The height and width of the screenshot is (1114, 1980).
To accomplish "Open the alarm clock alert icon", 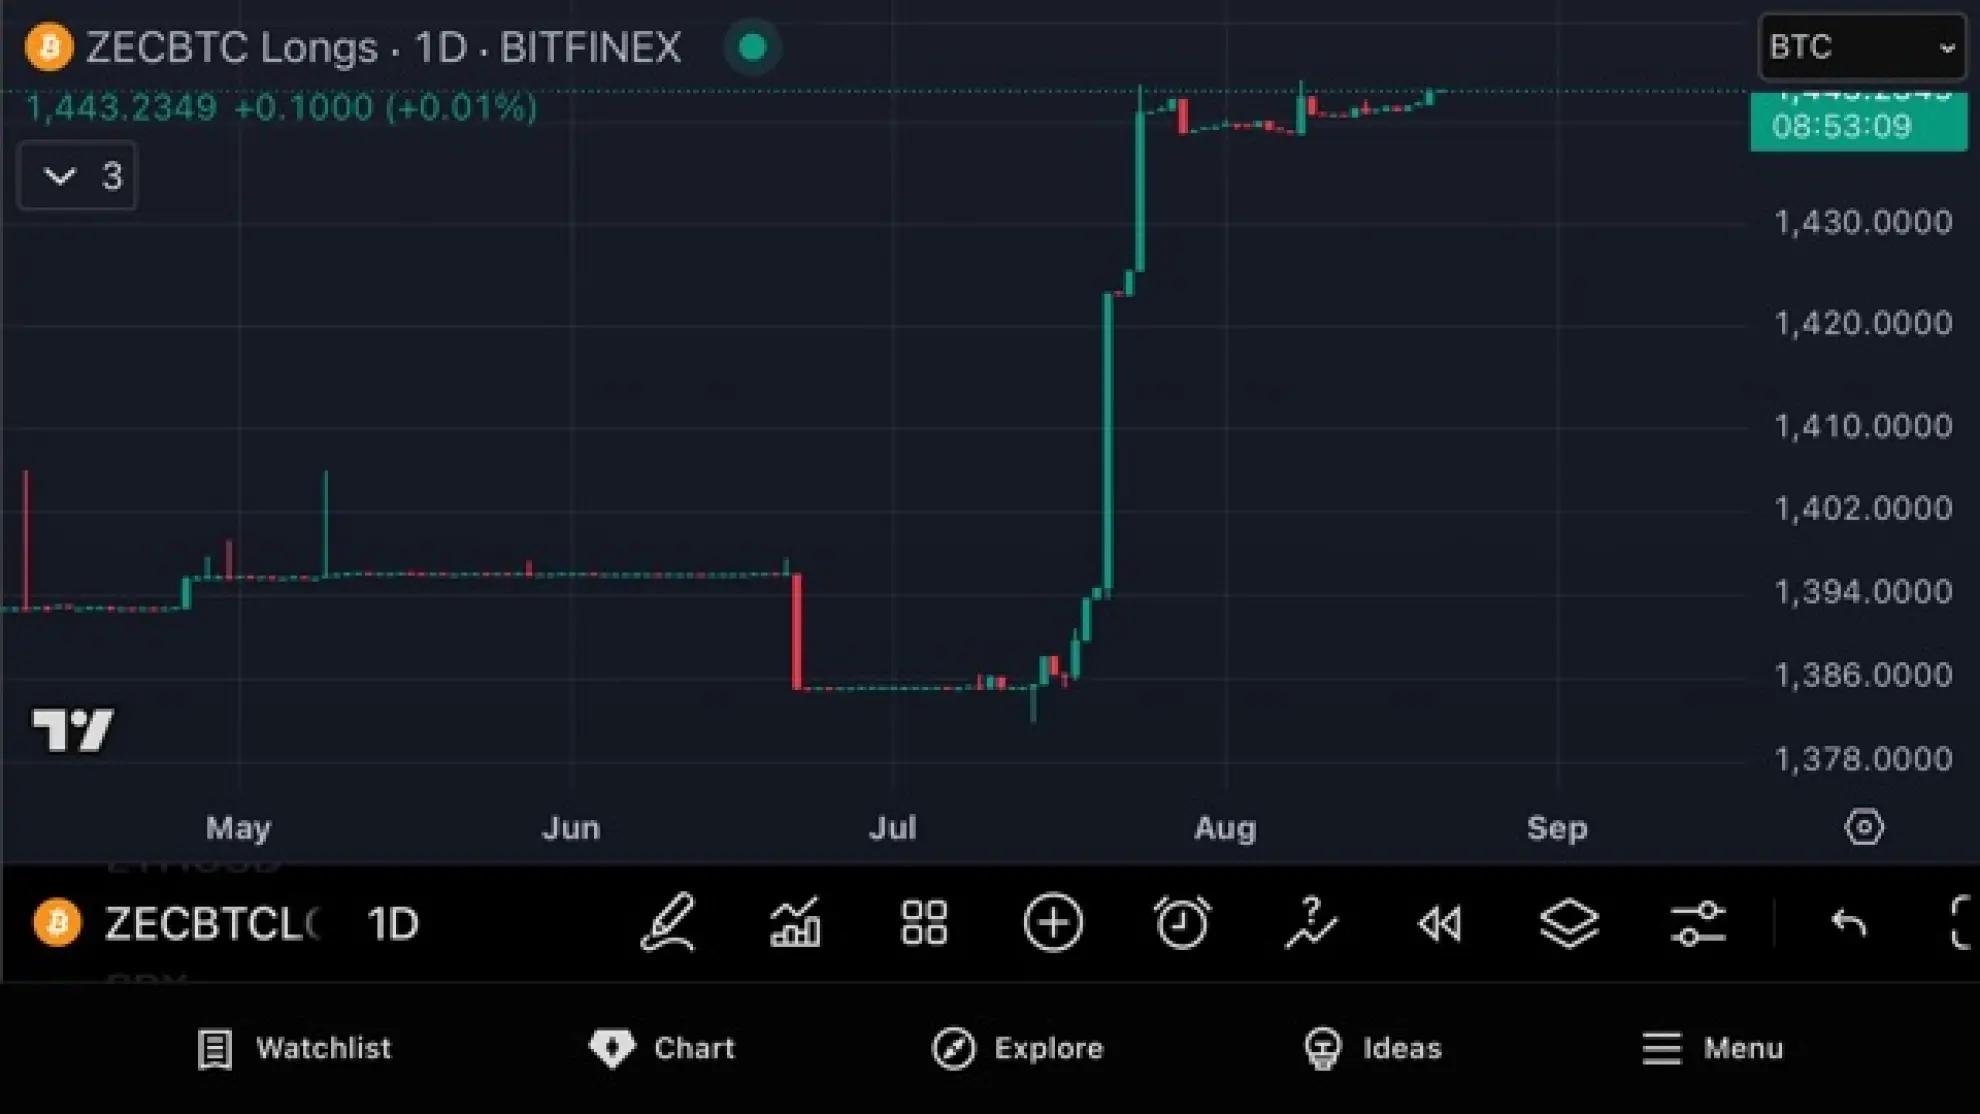I will click(1182, 922).
